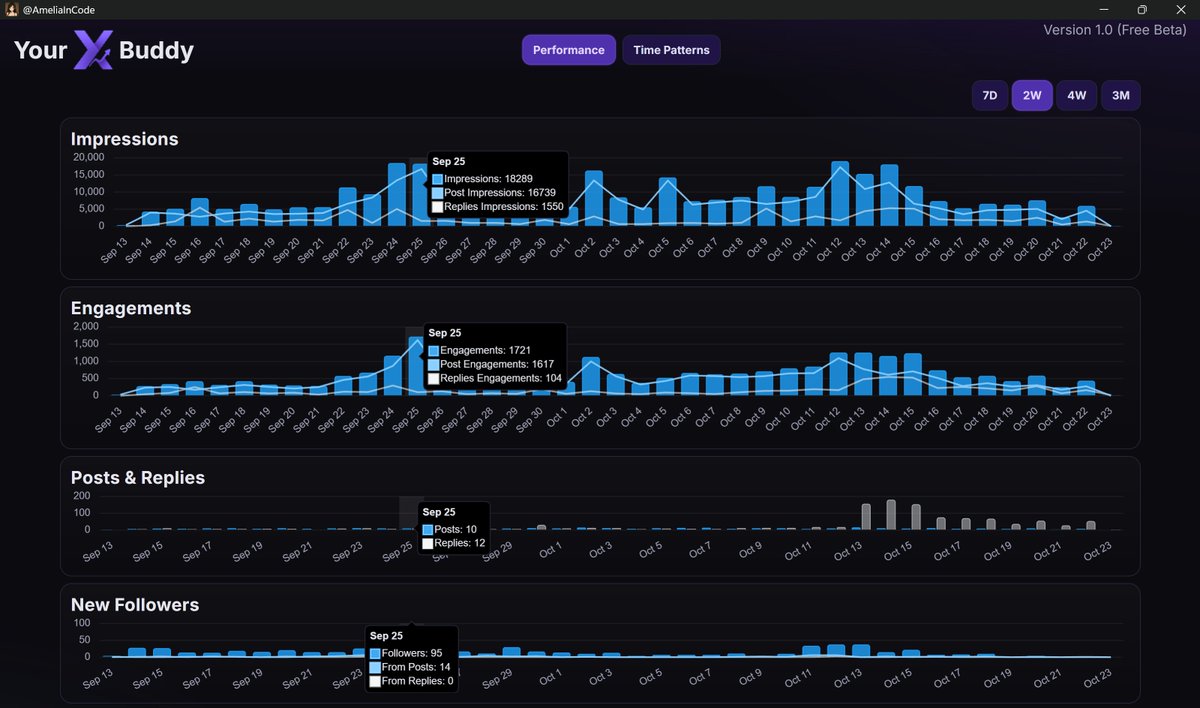Viewport: 1200px width, 708px height.
Task: Click 'Followers: 95' tooltip text
Action: (413, 653)
